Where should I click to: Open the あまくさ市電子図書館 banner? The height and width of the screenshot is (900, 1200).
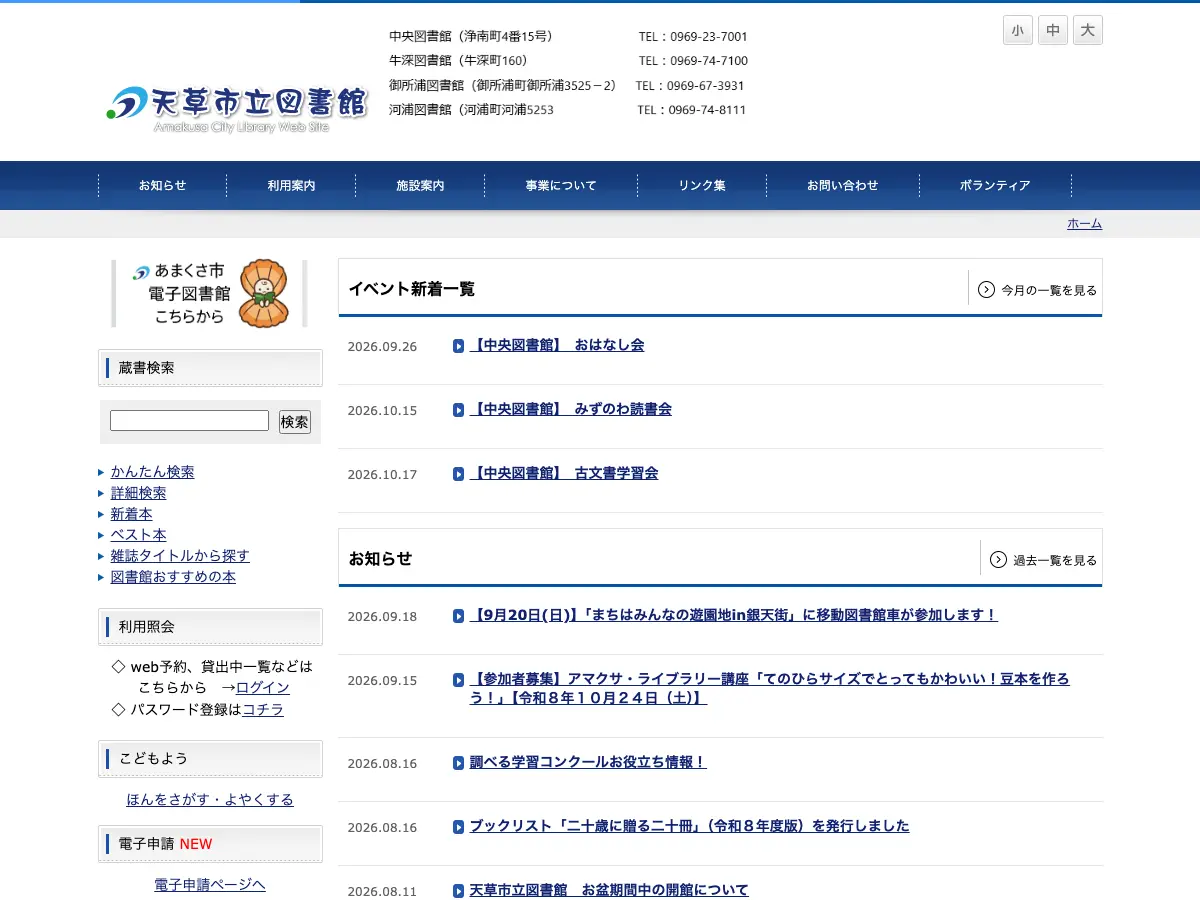(209, 294)
